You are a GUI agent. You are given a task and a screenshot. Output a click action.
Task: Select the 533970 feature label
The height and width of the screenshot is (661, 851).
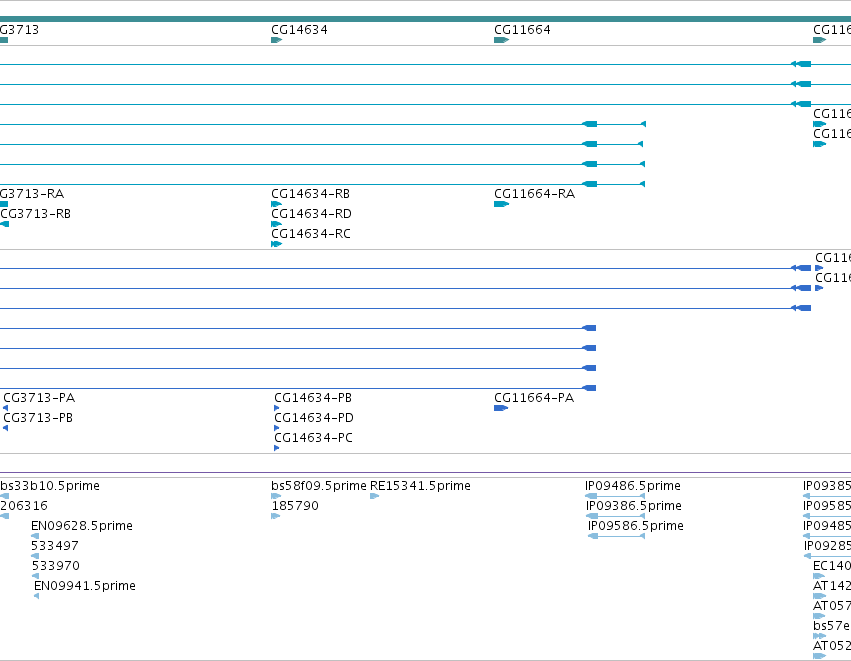point(55,566)
